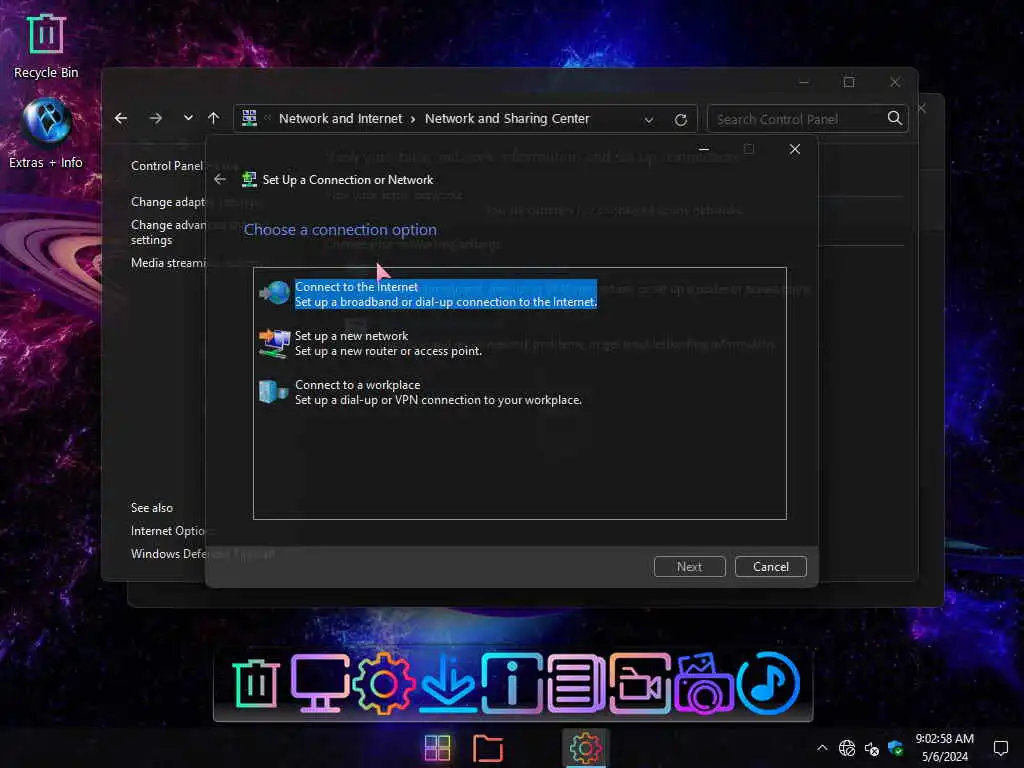Click the muted volume tray icon

click(872, 748)
